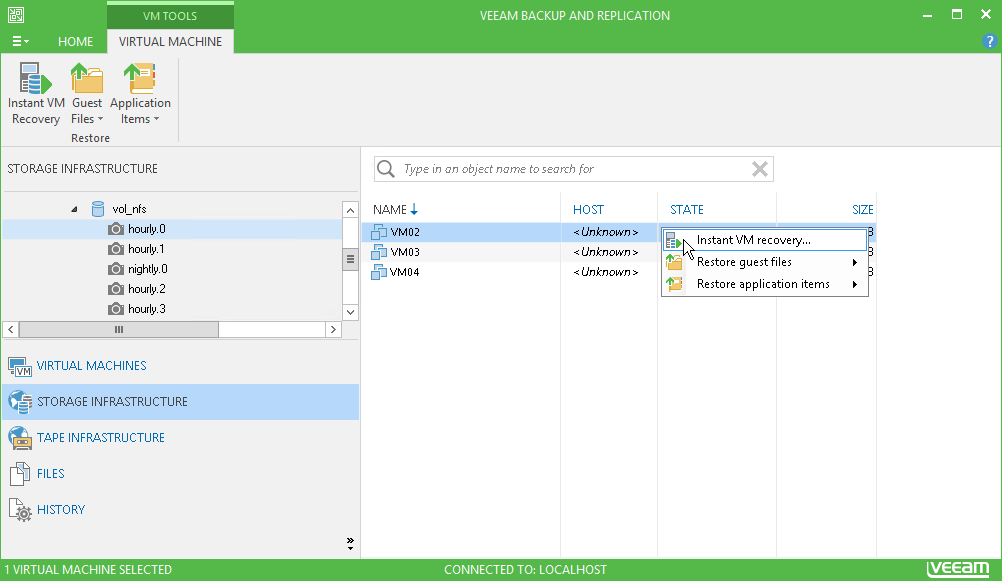Collapse the vol_nfs tree node
1002x581 pixels.
coord(74,209)
